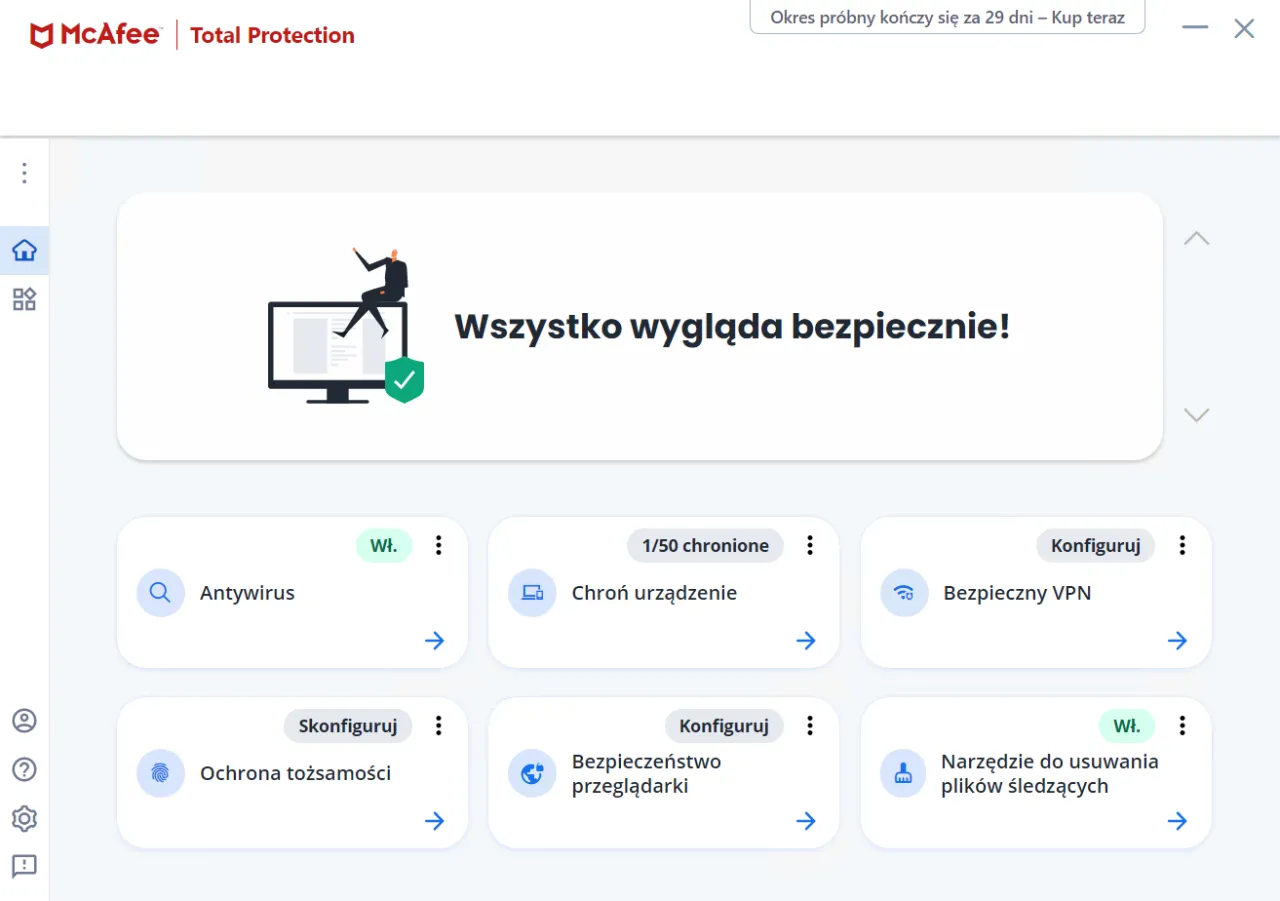Click Wł. badge on tracker removal tool
Screen dimensions: 1280x901
(1127, 726)
